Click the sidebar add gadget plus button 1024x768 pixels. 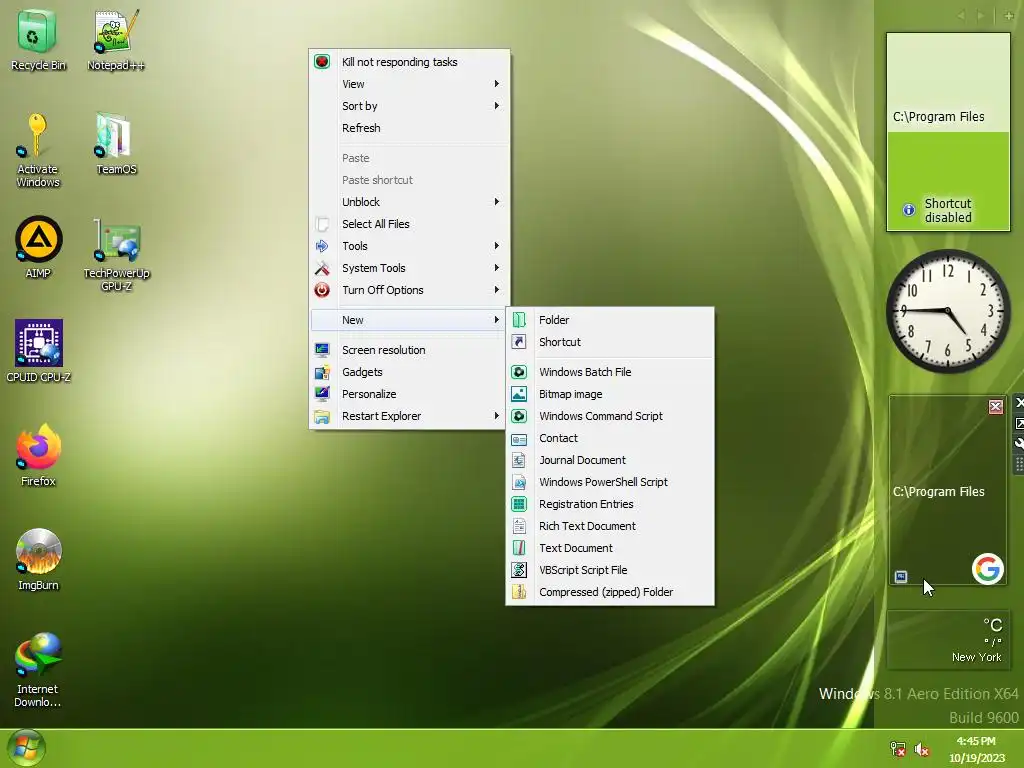click(1008, 16)
